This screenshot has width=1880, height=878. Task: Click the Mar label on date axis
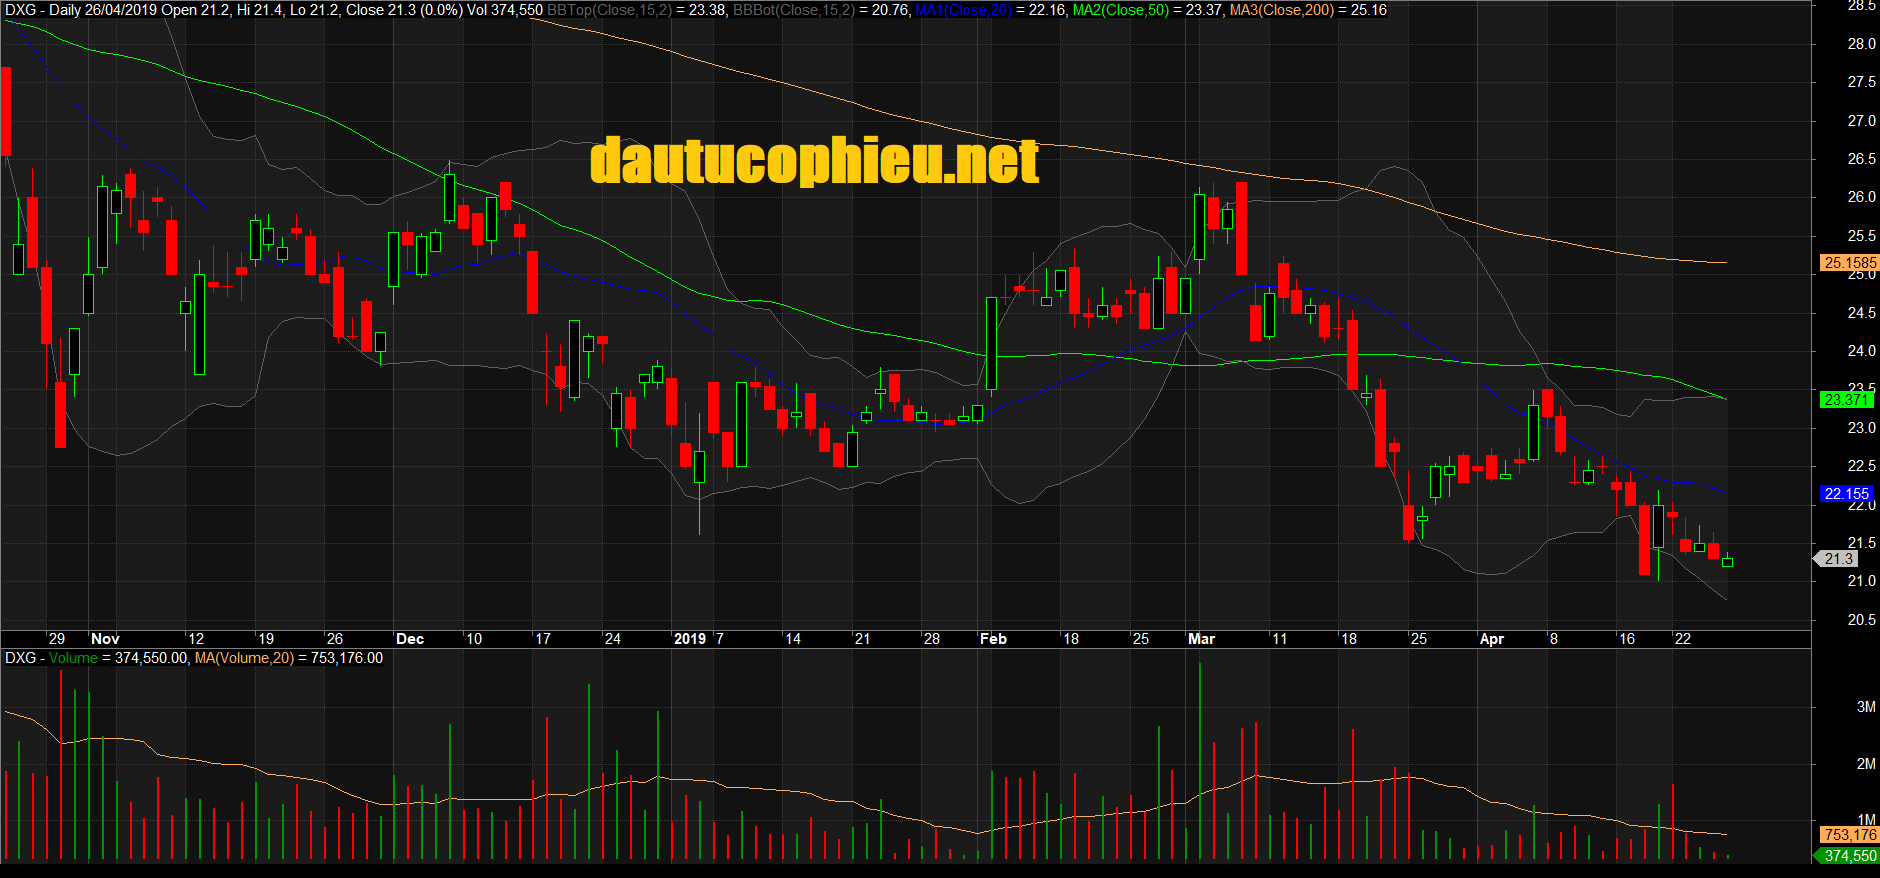point(1201,639)
